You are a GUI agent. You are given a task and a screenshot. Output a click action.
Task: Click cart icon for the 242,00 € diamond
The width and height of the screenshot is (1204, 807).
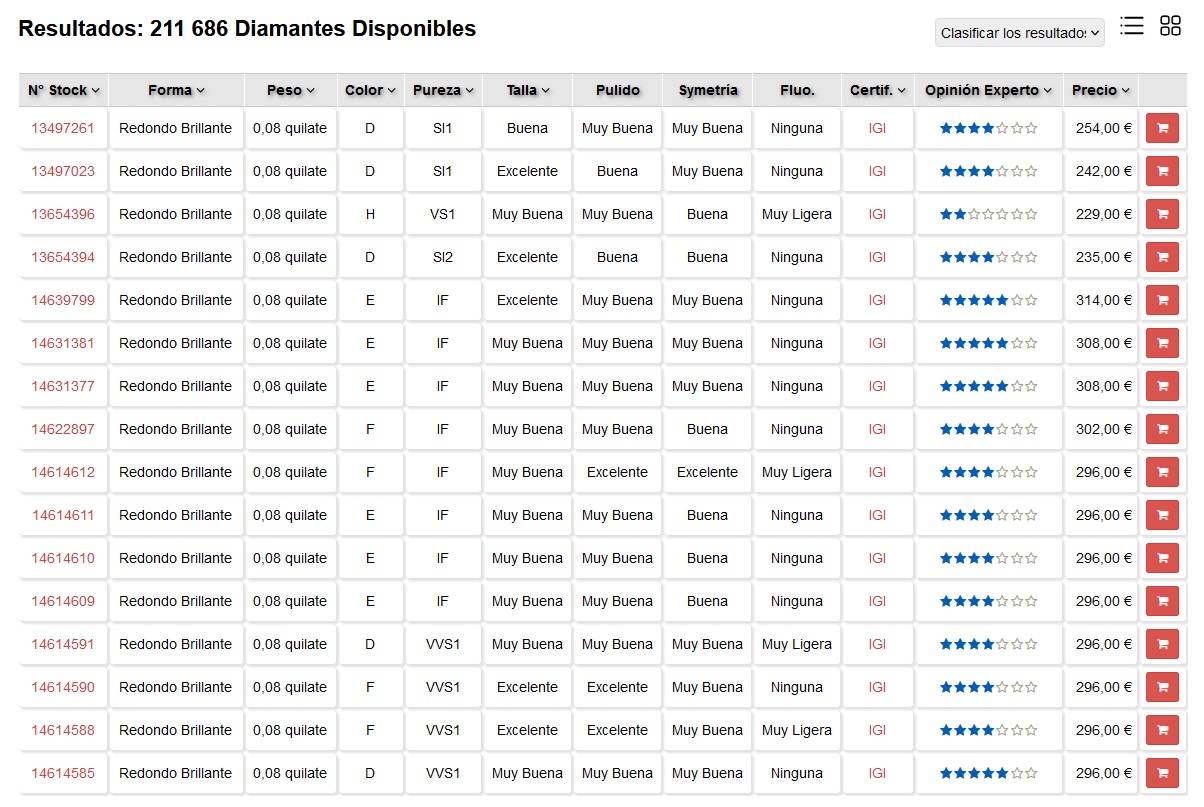coord(1162,171)
